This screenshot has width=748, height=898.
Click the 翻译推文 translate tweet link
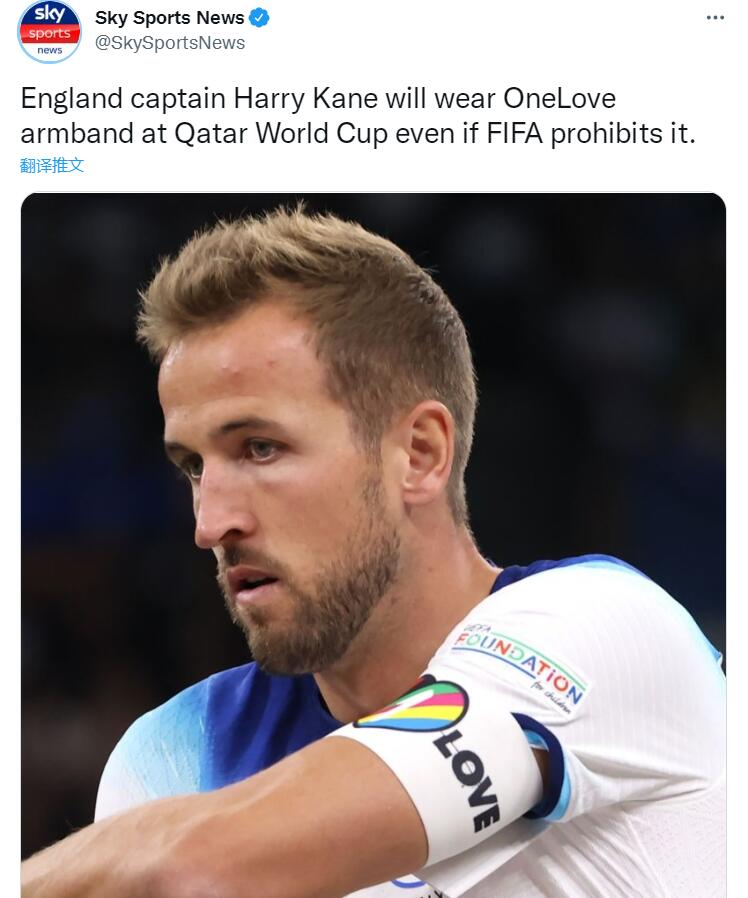[52, 166]
